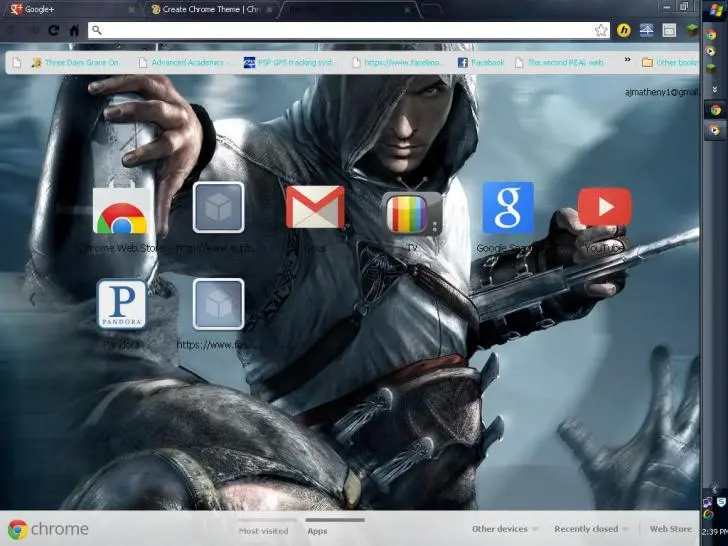
Task: Open the TV app tile
Action: point(412,211)
